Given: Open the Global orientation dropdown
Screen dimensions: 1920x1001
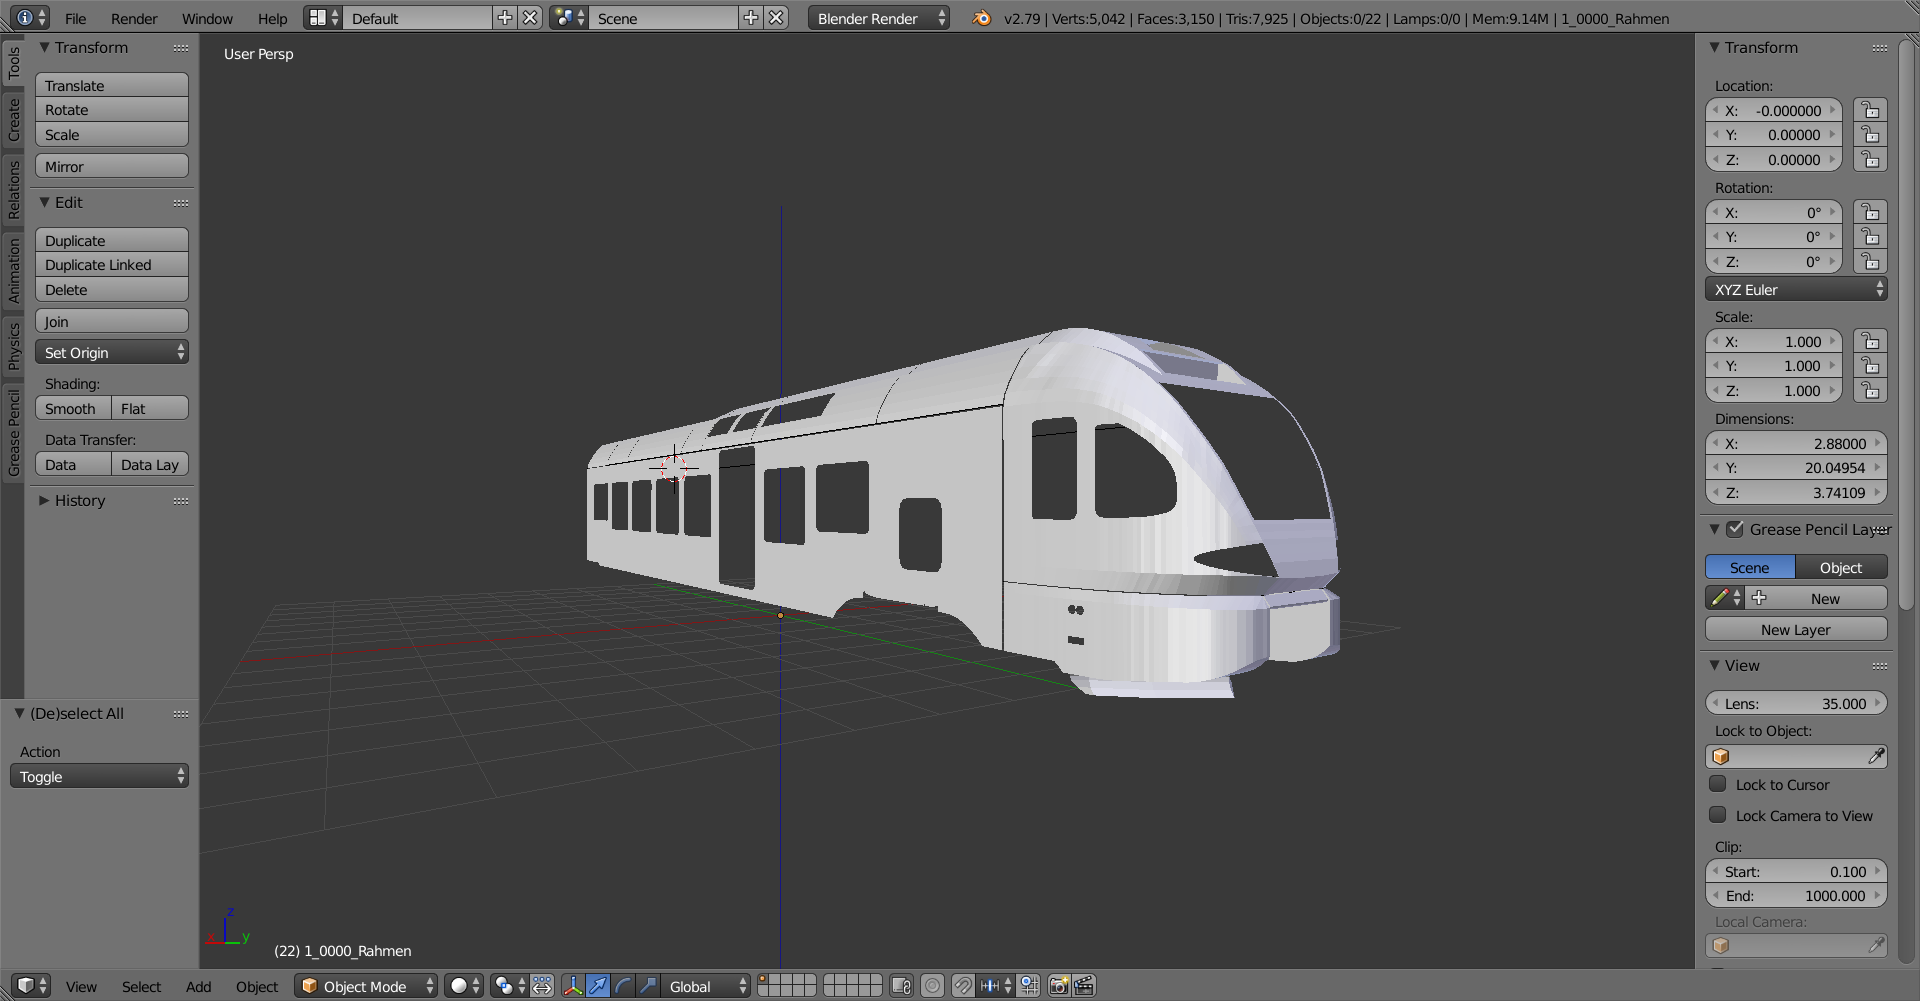Looking at the screenshot, I should [x=706, y=986].
